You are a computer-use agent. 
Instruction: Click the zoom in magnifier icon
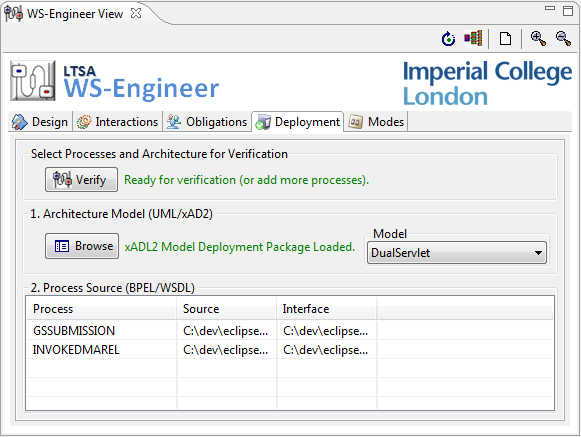[538, 38]
